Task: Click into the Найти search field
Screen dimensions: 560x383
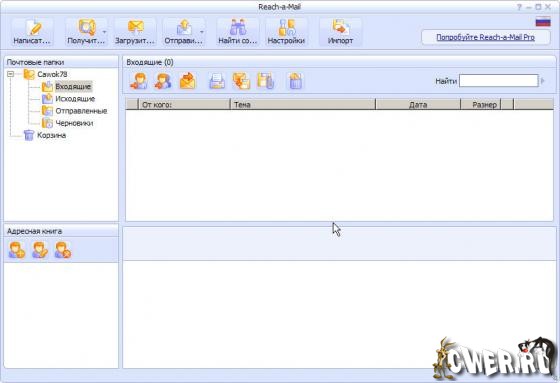Action: (x=498, y=81)
